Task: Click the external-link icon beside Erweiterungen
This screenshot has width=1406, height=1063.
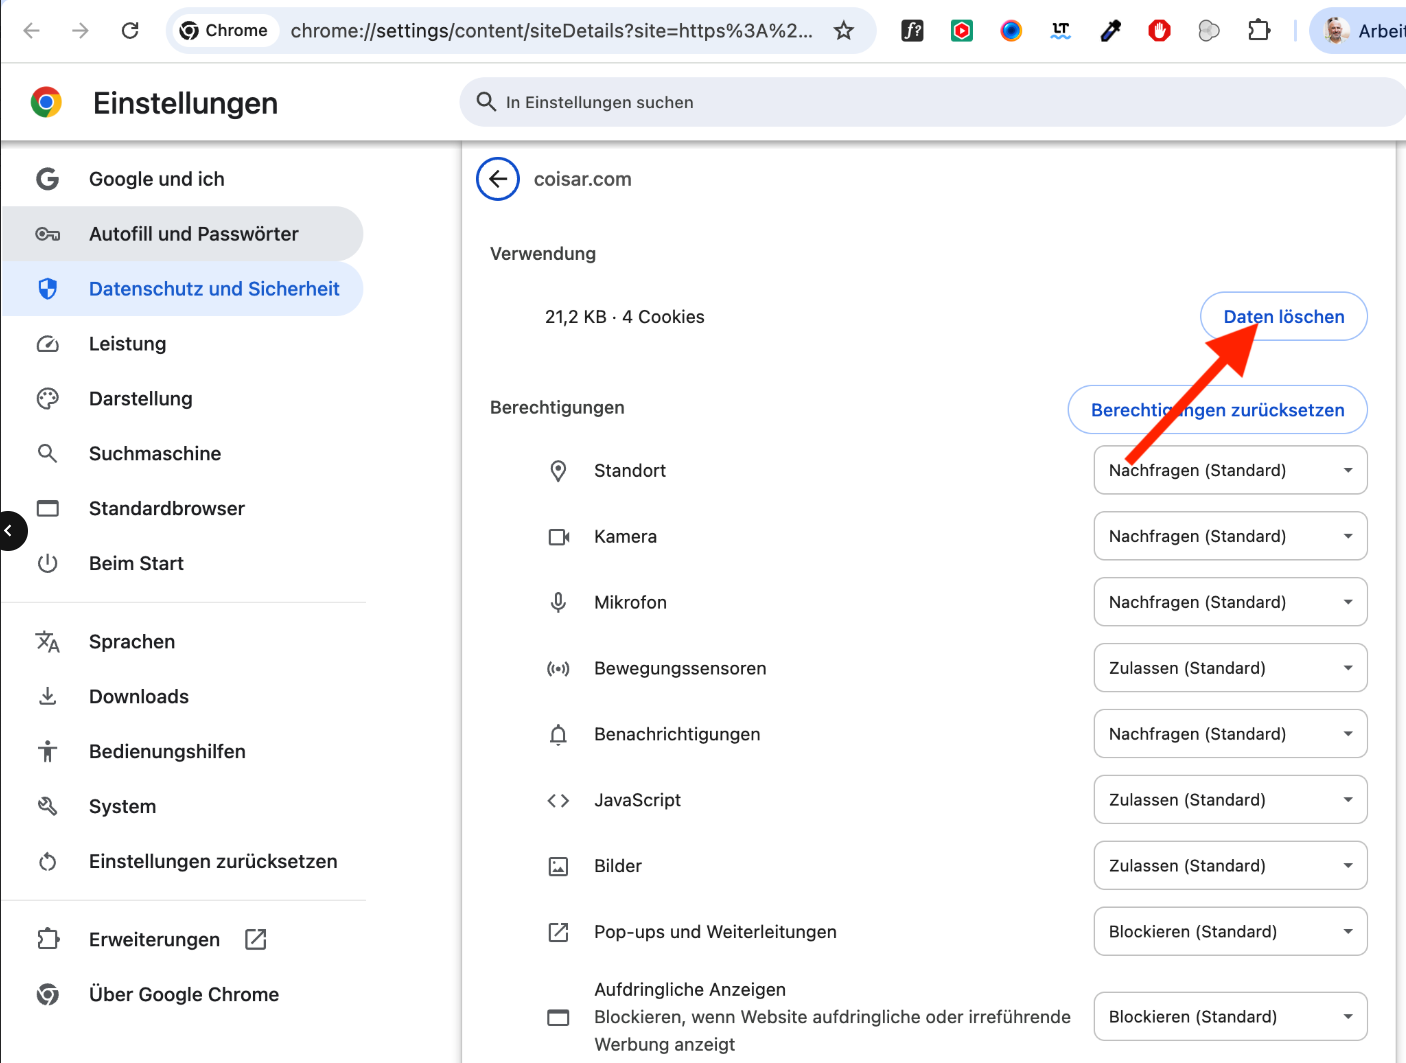Action: 256,939
